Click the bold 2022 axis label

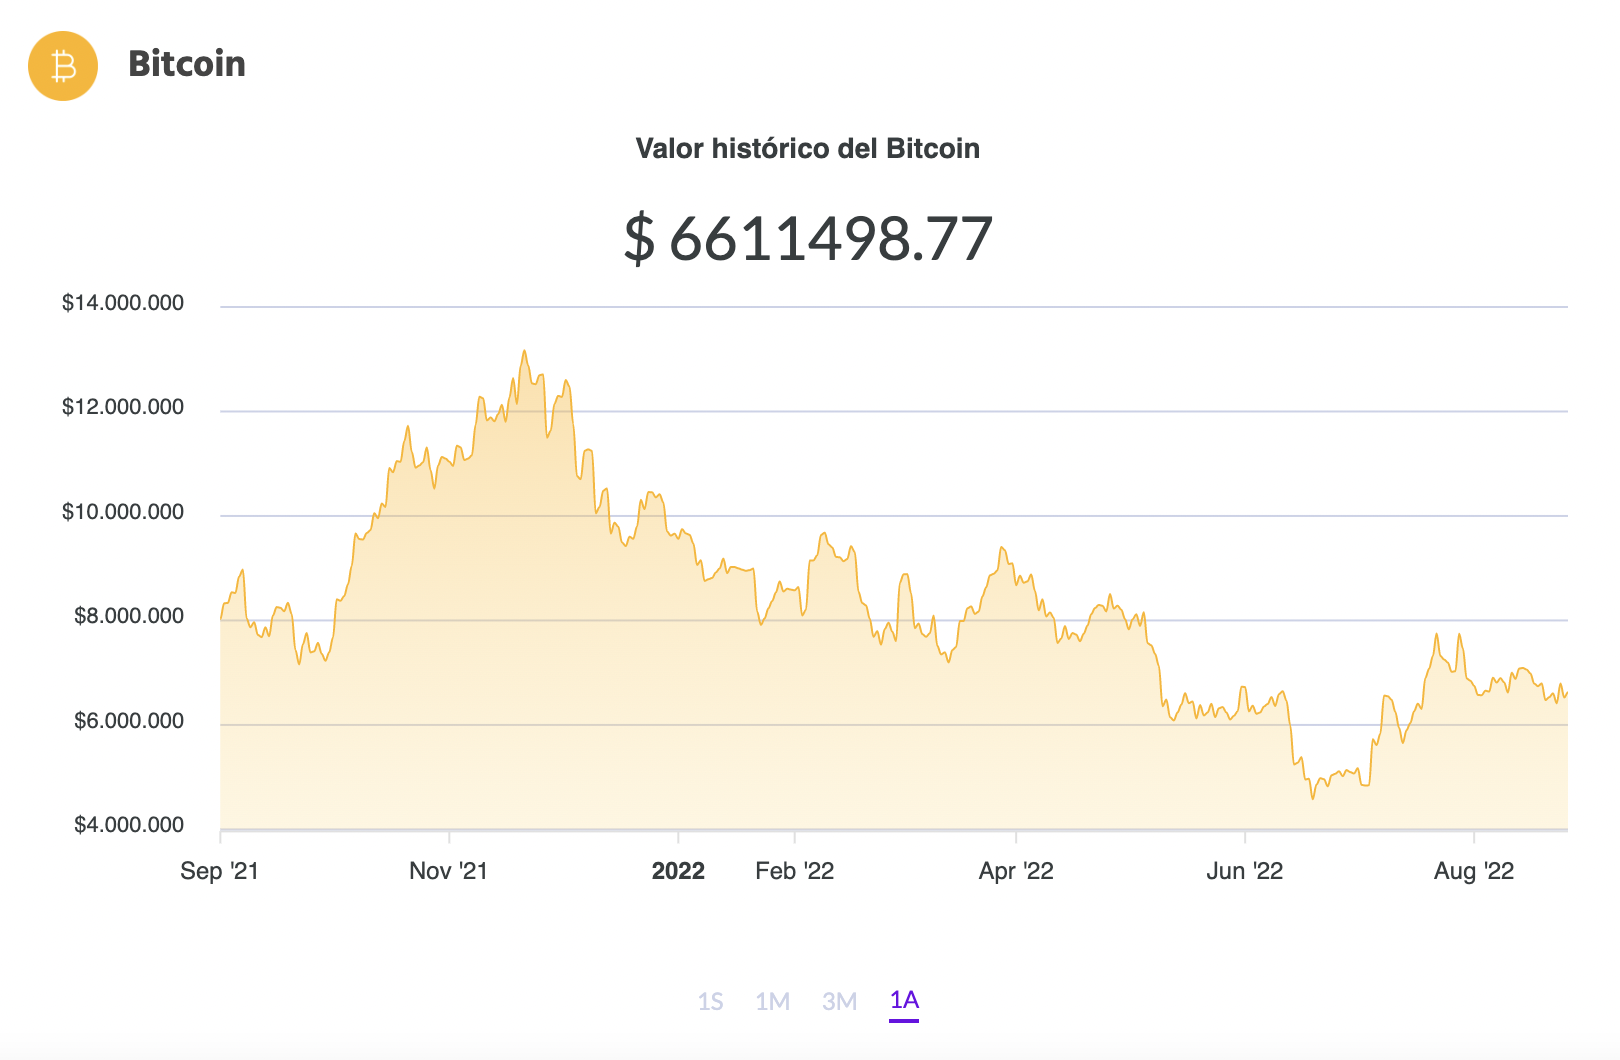coord(678,871)
